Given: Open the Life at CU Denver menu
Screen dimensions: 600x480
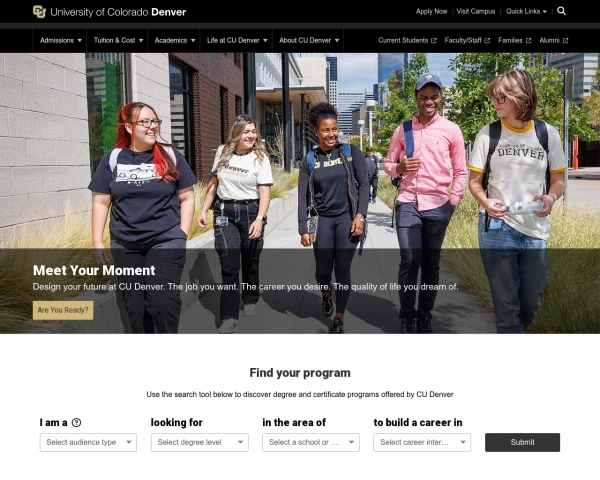Looking at the screenshot, I should click(236, 41).
